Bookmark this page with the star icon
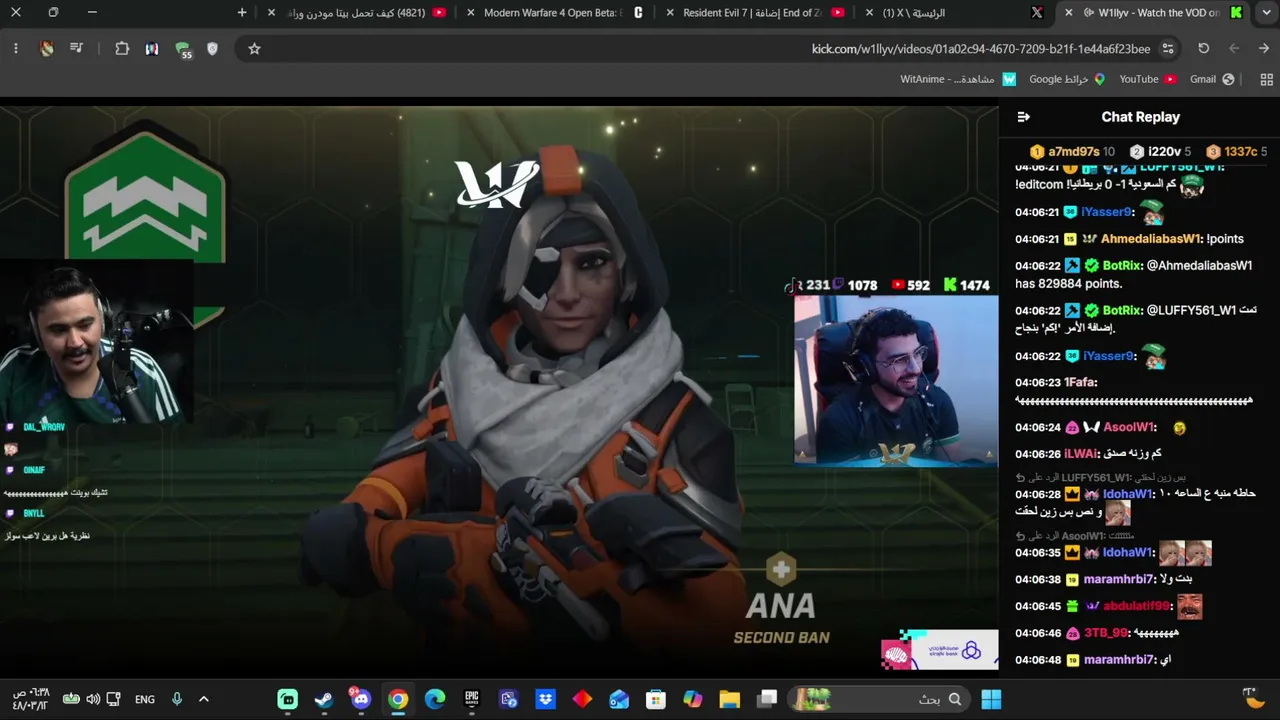This screenshot has height=720, width=1280. (254, 48)
